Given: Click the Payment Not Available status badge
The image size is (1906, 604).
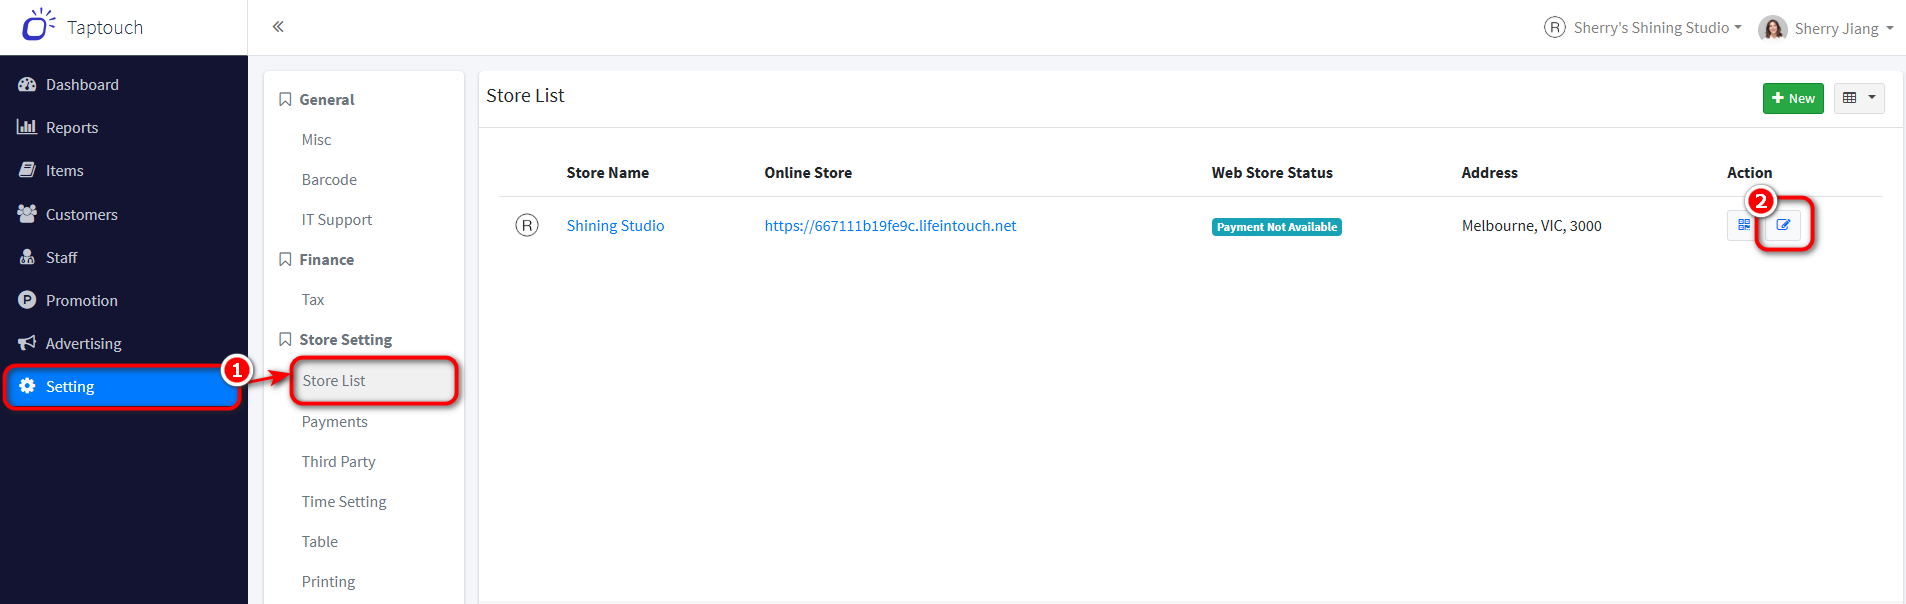Looking at the screenshot, I should (1276, 227).
